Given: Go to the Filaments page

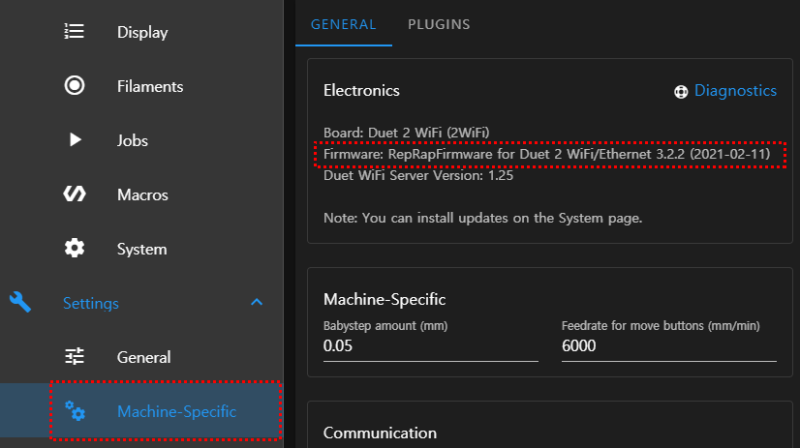Looking at the screenshot, I should pyautogui.click(x=150, y=86).
